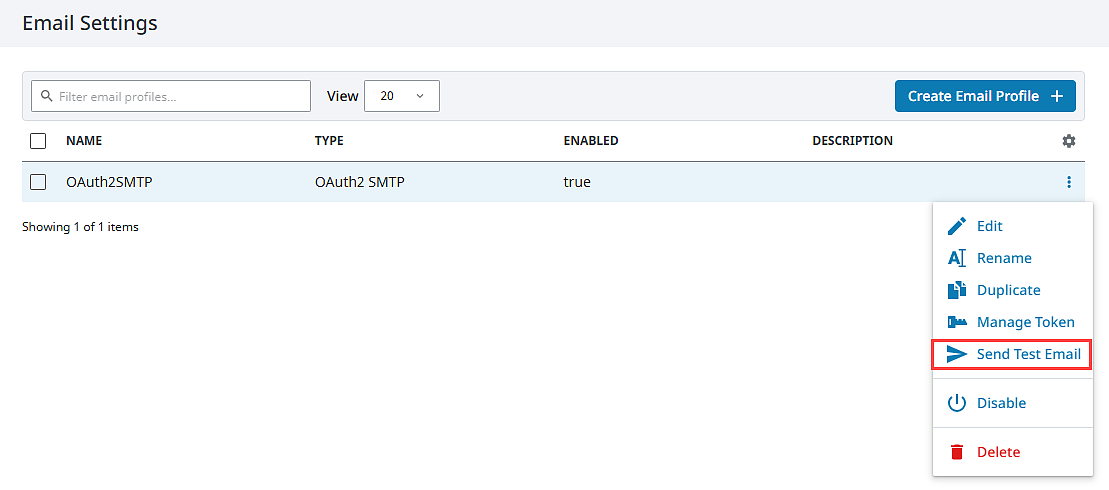Click plus icon on Create Email Profile
The image size is (1109, 490).
[1057, 96]
